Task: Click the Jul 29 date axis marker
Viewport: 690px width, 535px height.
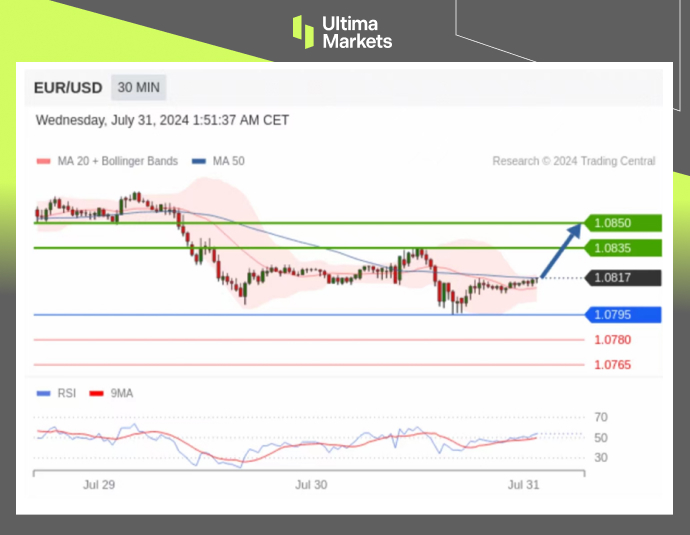Action: tap(99, 484)
